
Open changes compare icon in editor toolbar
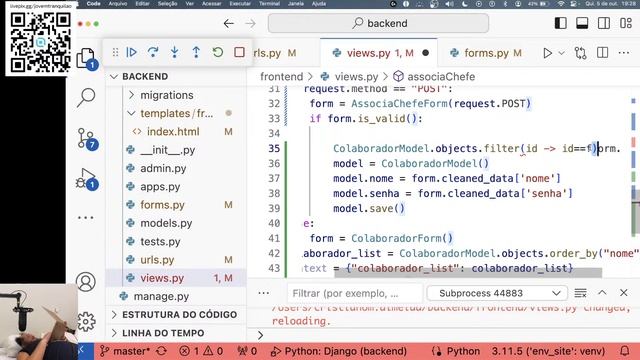580,53
